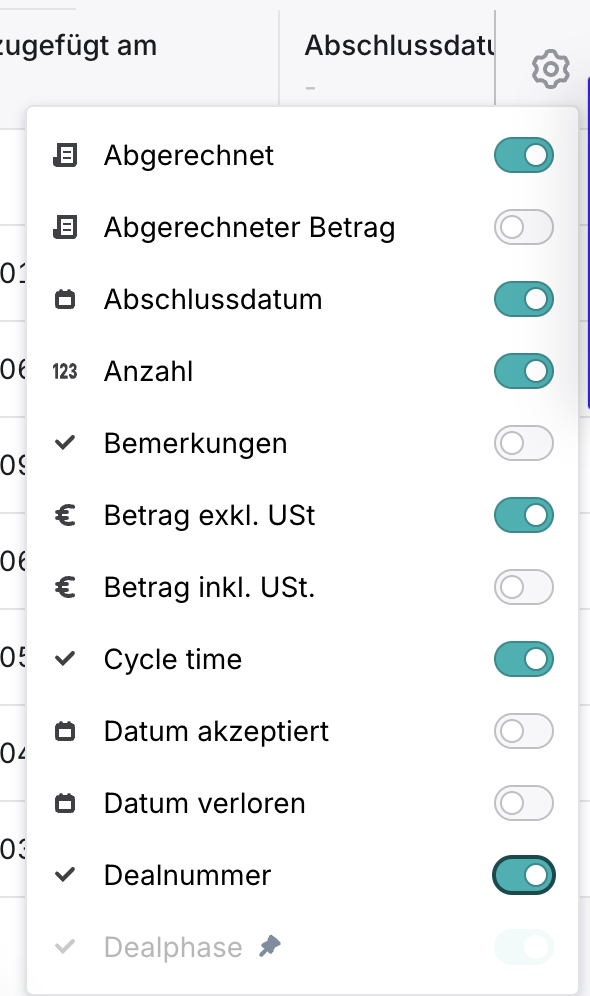Click the hinzugefügt am column header
The width and height of the screenshot is (590, 996).
(77, 46)
